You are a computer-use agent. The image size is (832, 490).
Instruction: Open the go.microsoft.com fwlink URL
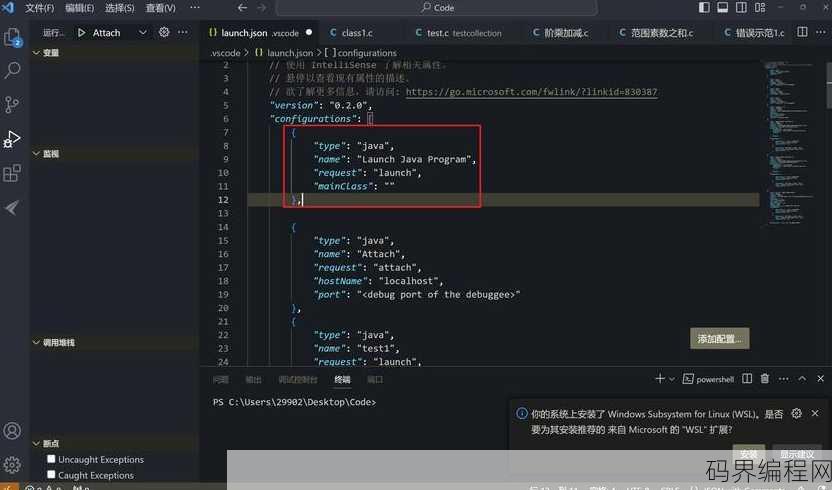531,92
